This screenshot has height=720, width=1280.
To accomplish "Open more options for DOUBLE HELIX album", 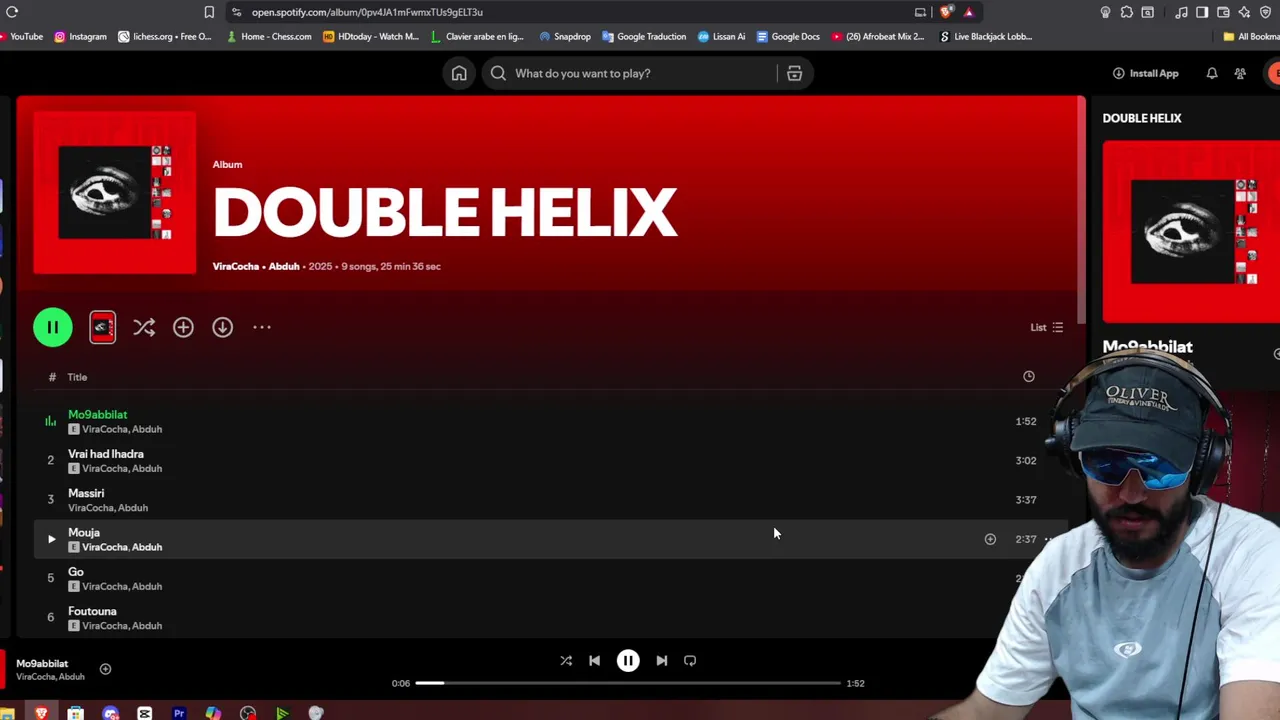I will (262, 327).
